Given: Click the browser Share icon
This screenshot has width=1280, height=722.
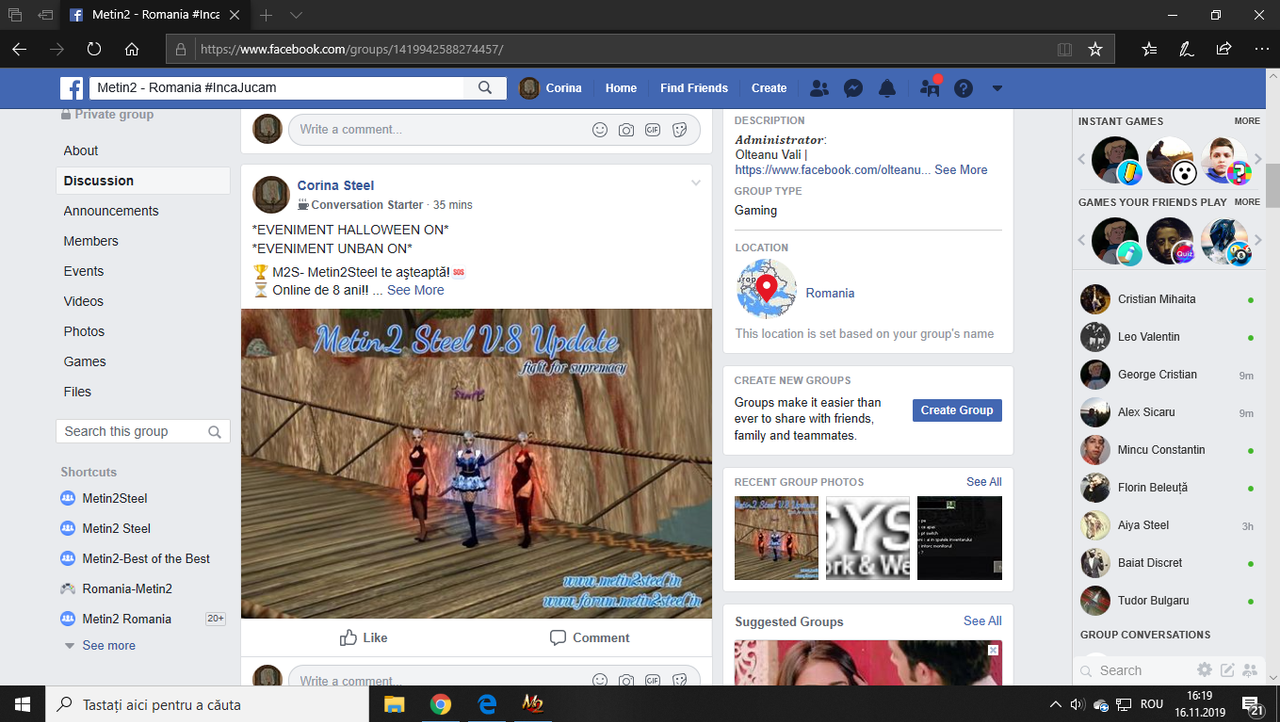Looking at the screenshot, I should (x=1224, y=49).
